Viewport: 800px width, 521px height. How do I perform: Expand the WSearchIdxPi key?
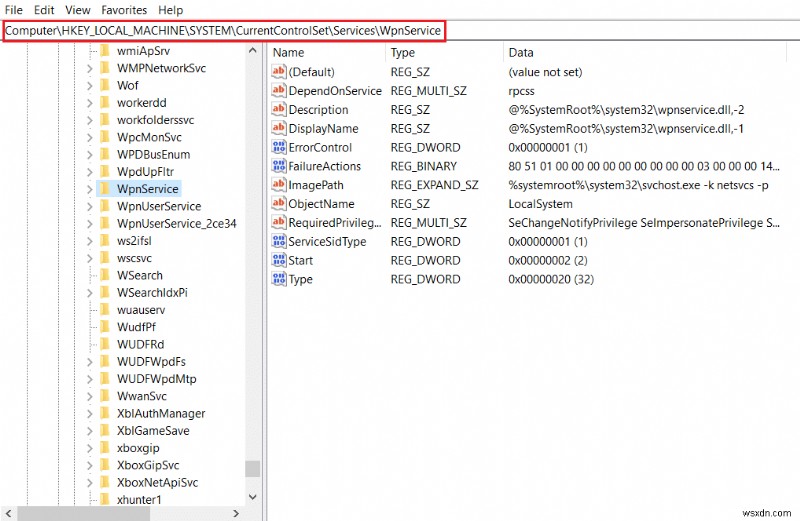(90, 293)
